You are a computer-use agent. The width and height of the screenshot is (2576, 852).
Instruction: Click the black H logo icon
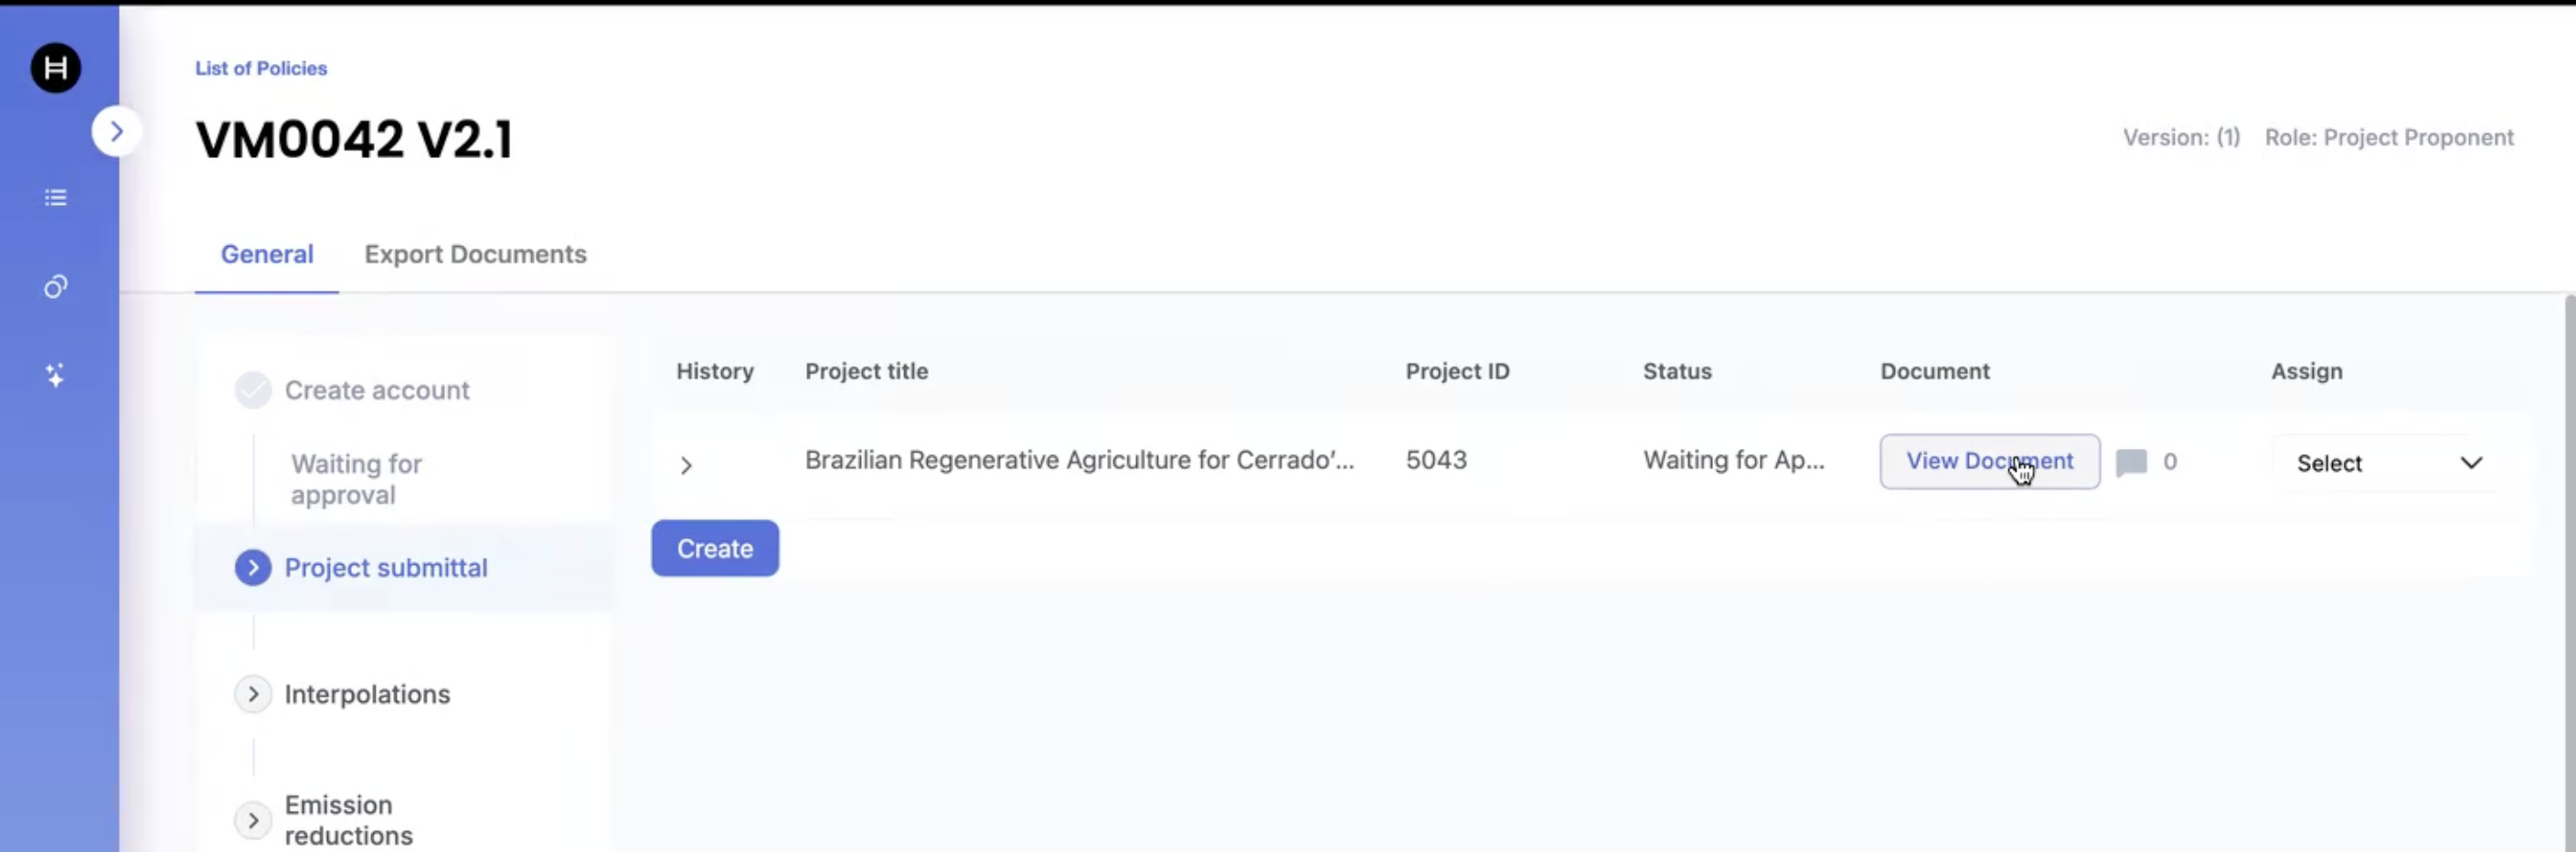pyautogui.click(x=56, y=68)
